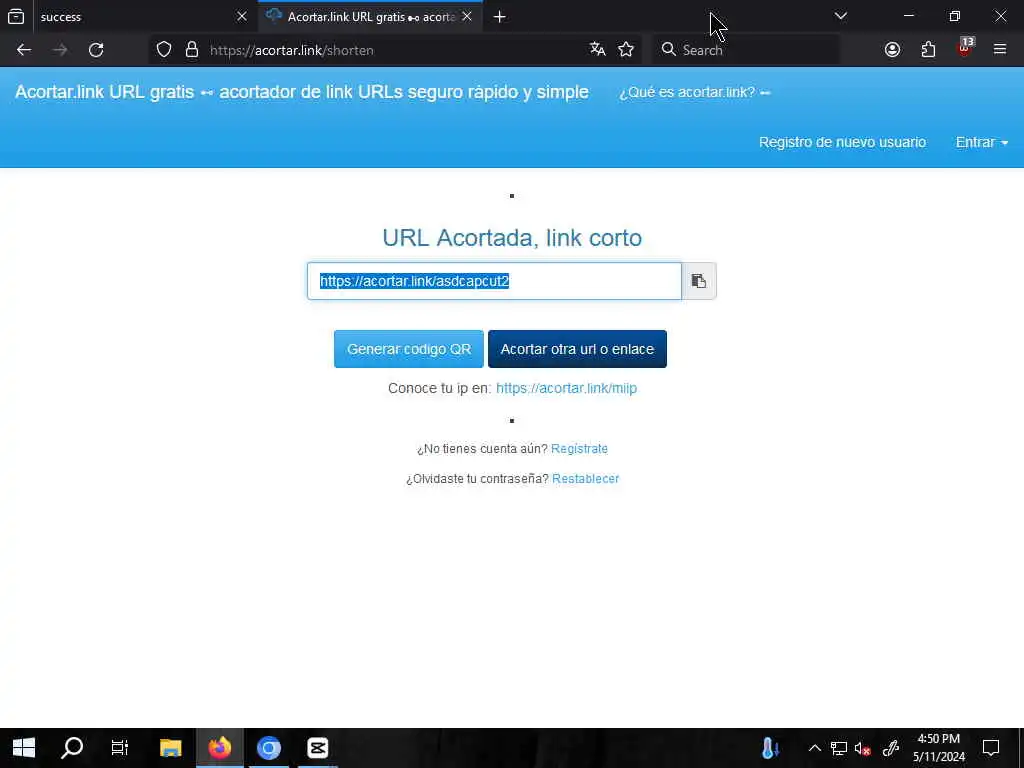Open Chromium-style browser taskbar icon
The width and height of the screenshot is (1024, 768).
point(268,748)
